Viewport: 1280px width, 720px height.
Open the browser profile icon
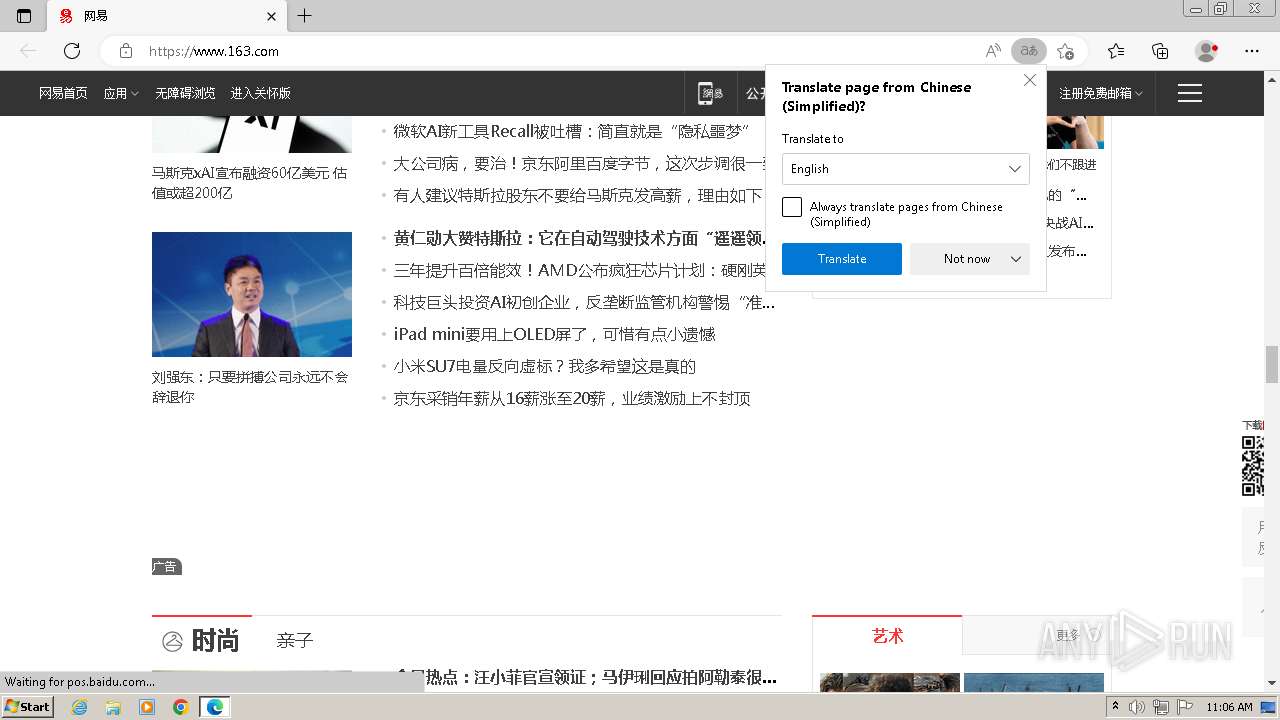1207,51
